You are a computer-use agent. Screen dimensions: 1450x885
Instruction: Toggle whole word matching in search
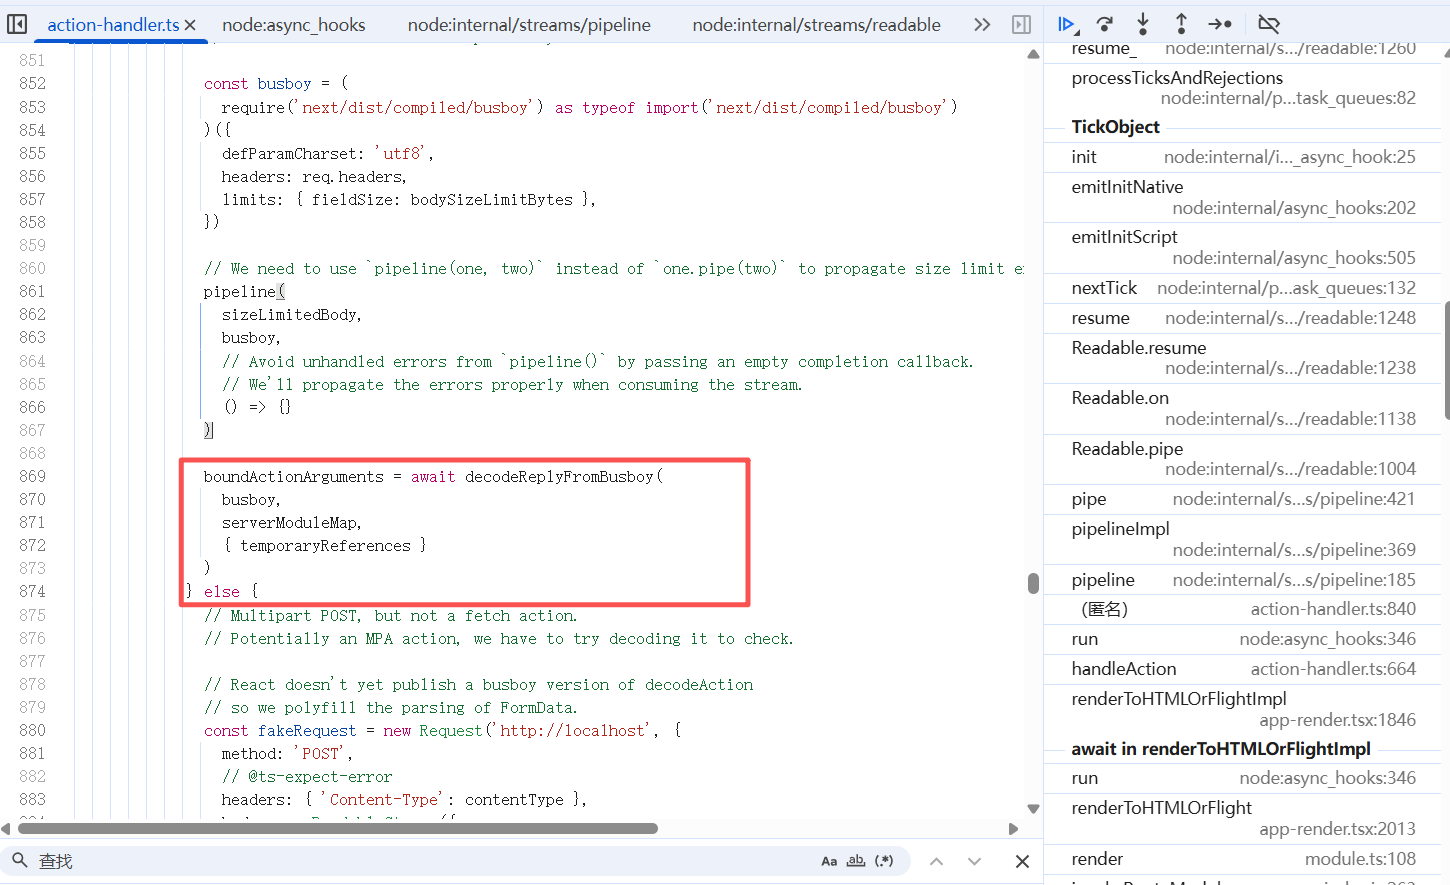pyautogui.click(x=856, y=861)
